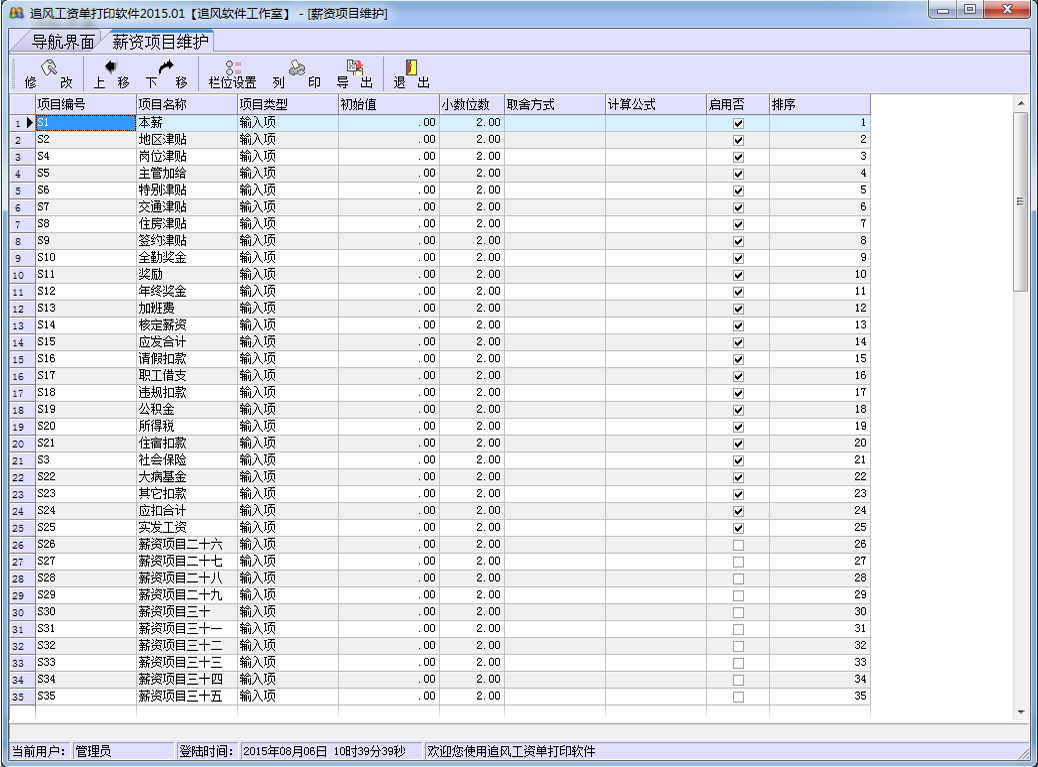Click the 项目名称 column header

point(186,104)
